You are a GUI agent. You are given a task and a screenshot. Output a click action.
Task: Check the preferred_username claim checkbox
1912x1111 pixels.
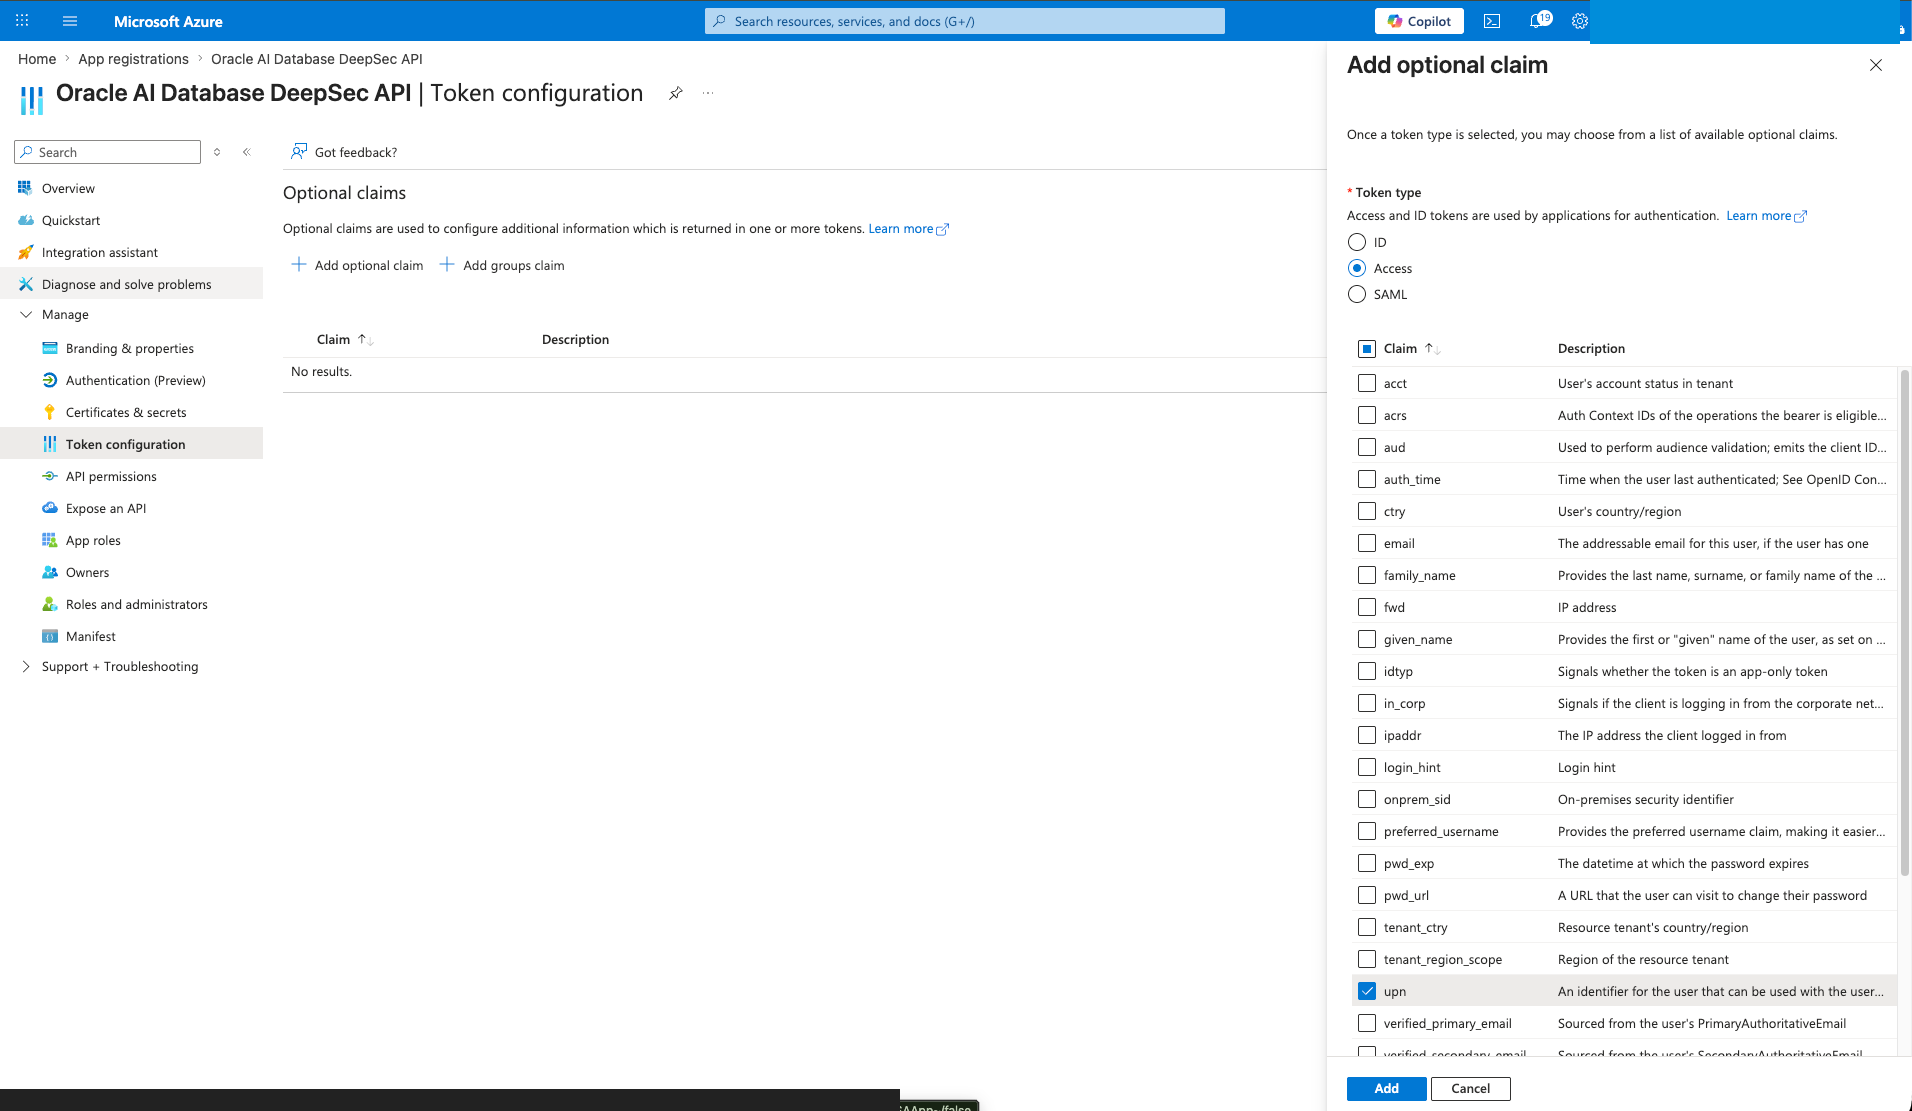[1367, 831]
